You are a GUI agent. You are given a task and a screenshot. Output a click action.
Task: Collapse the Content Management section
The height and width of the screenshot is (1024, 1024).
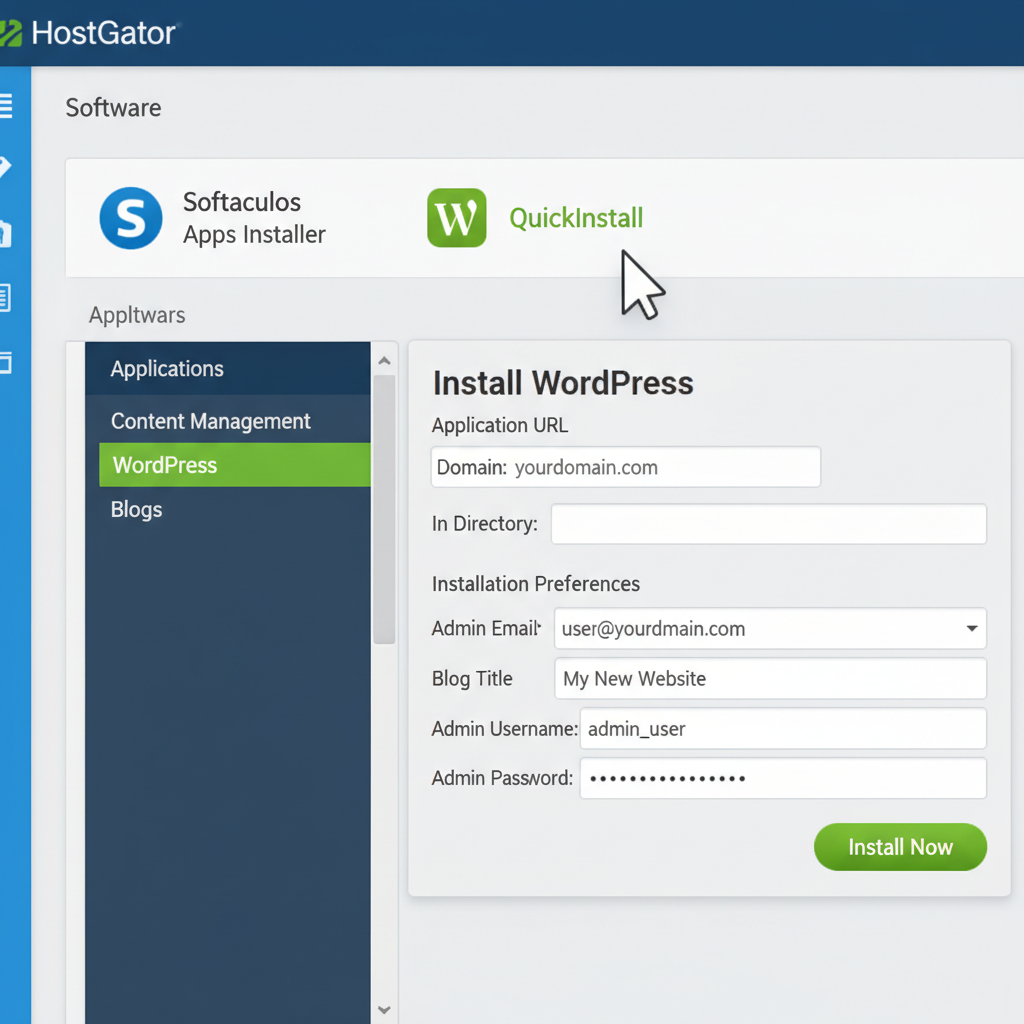coord(210,421)
